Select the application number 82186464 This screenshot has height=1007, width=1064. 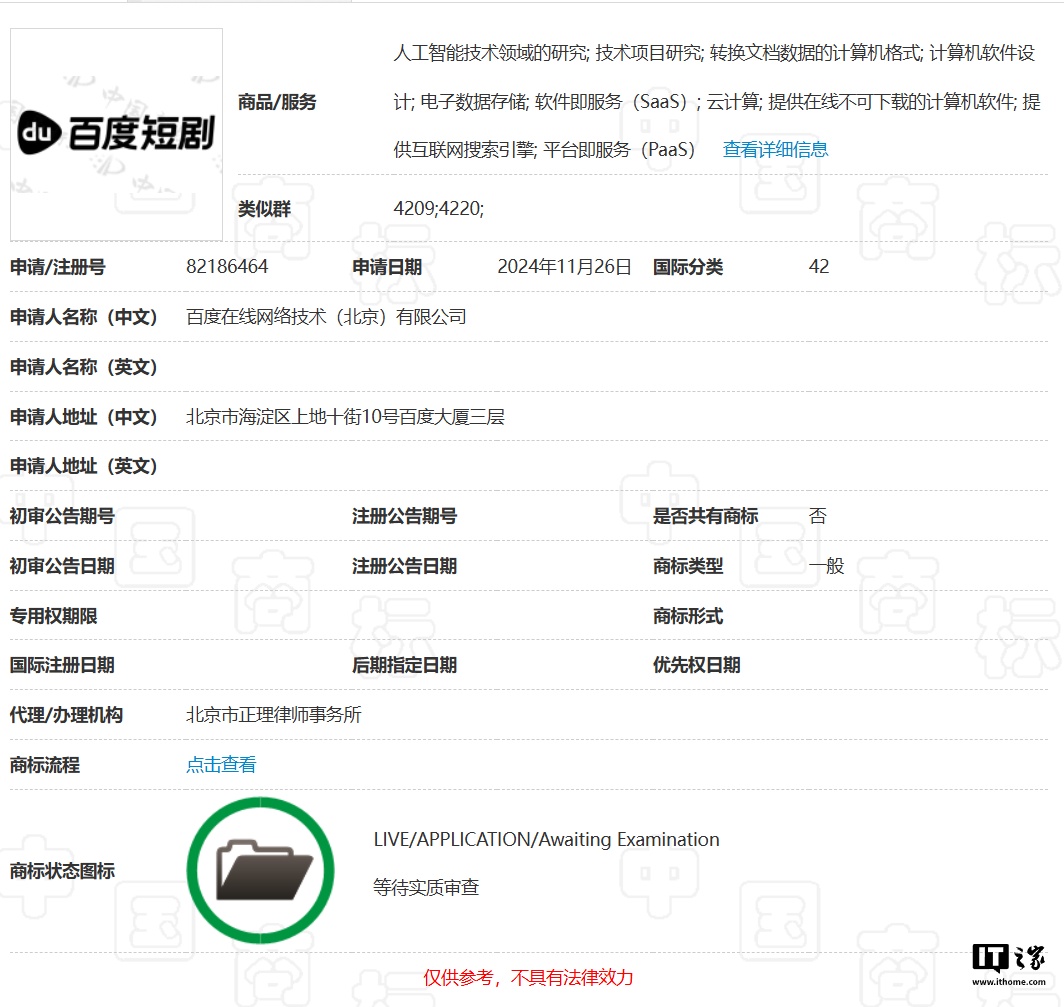[225, 267]
